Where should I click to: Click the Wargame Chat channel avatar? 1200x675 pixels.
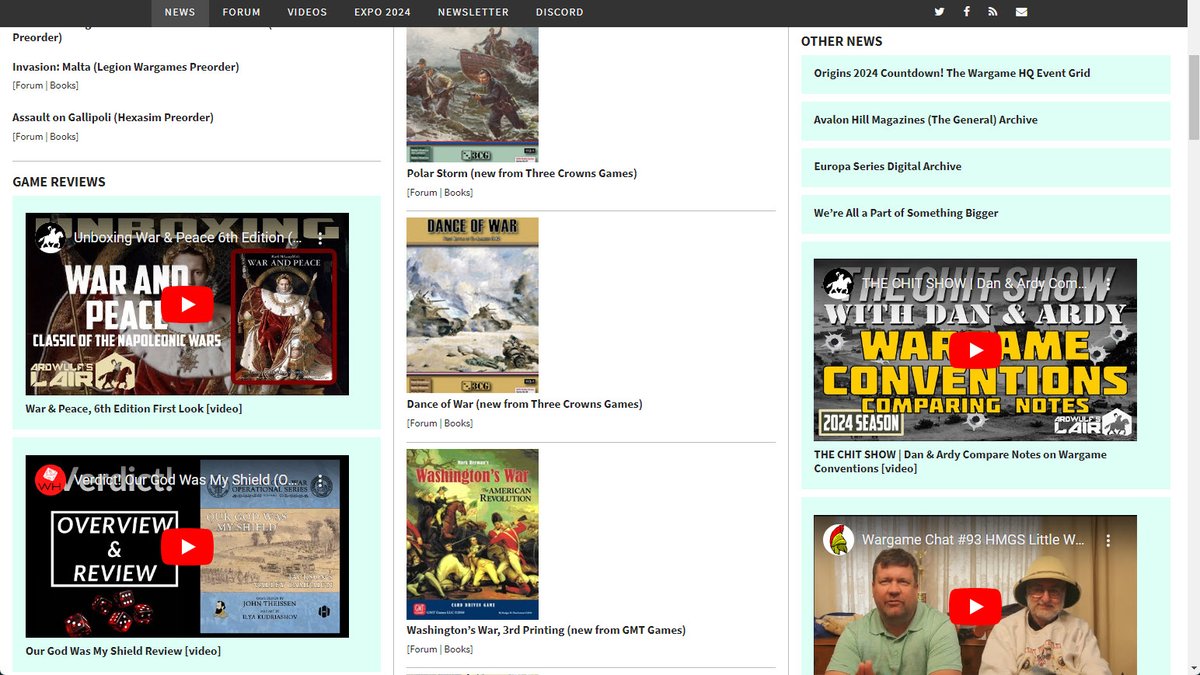836,538
